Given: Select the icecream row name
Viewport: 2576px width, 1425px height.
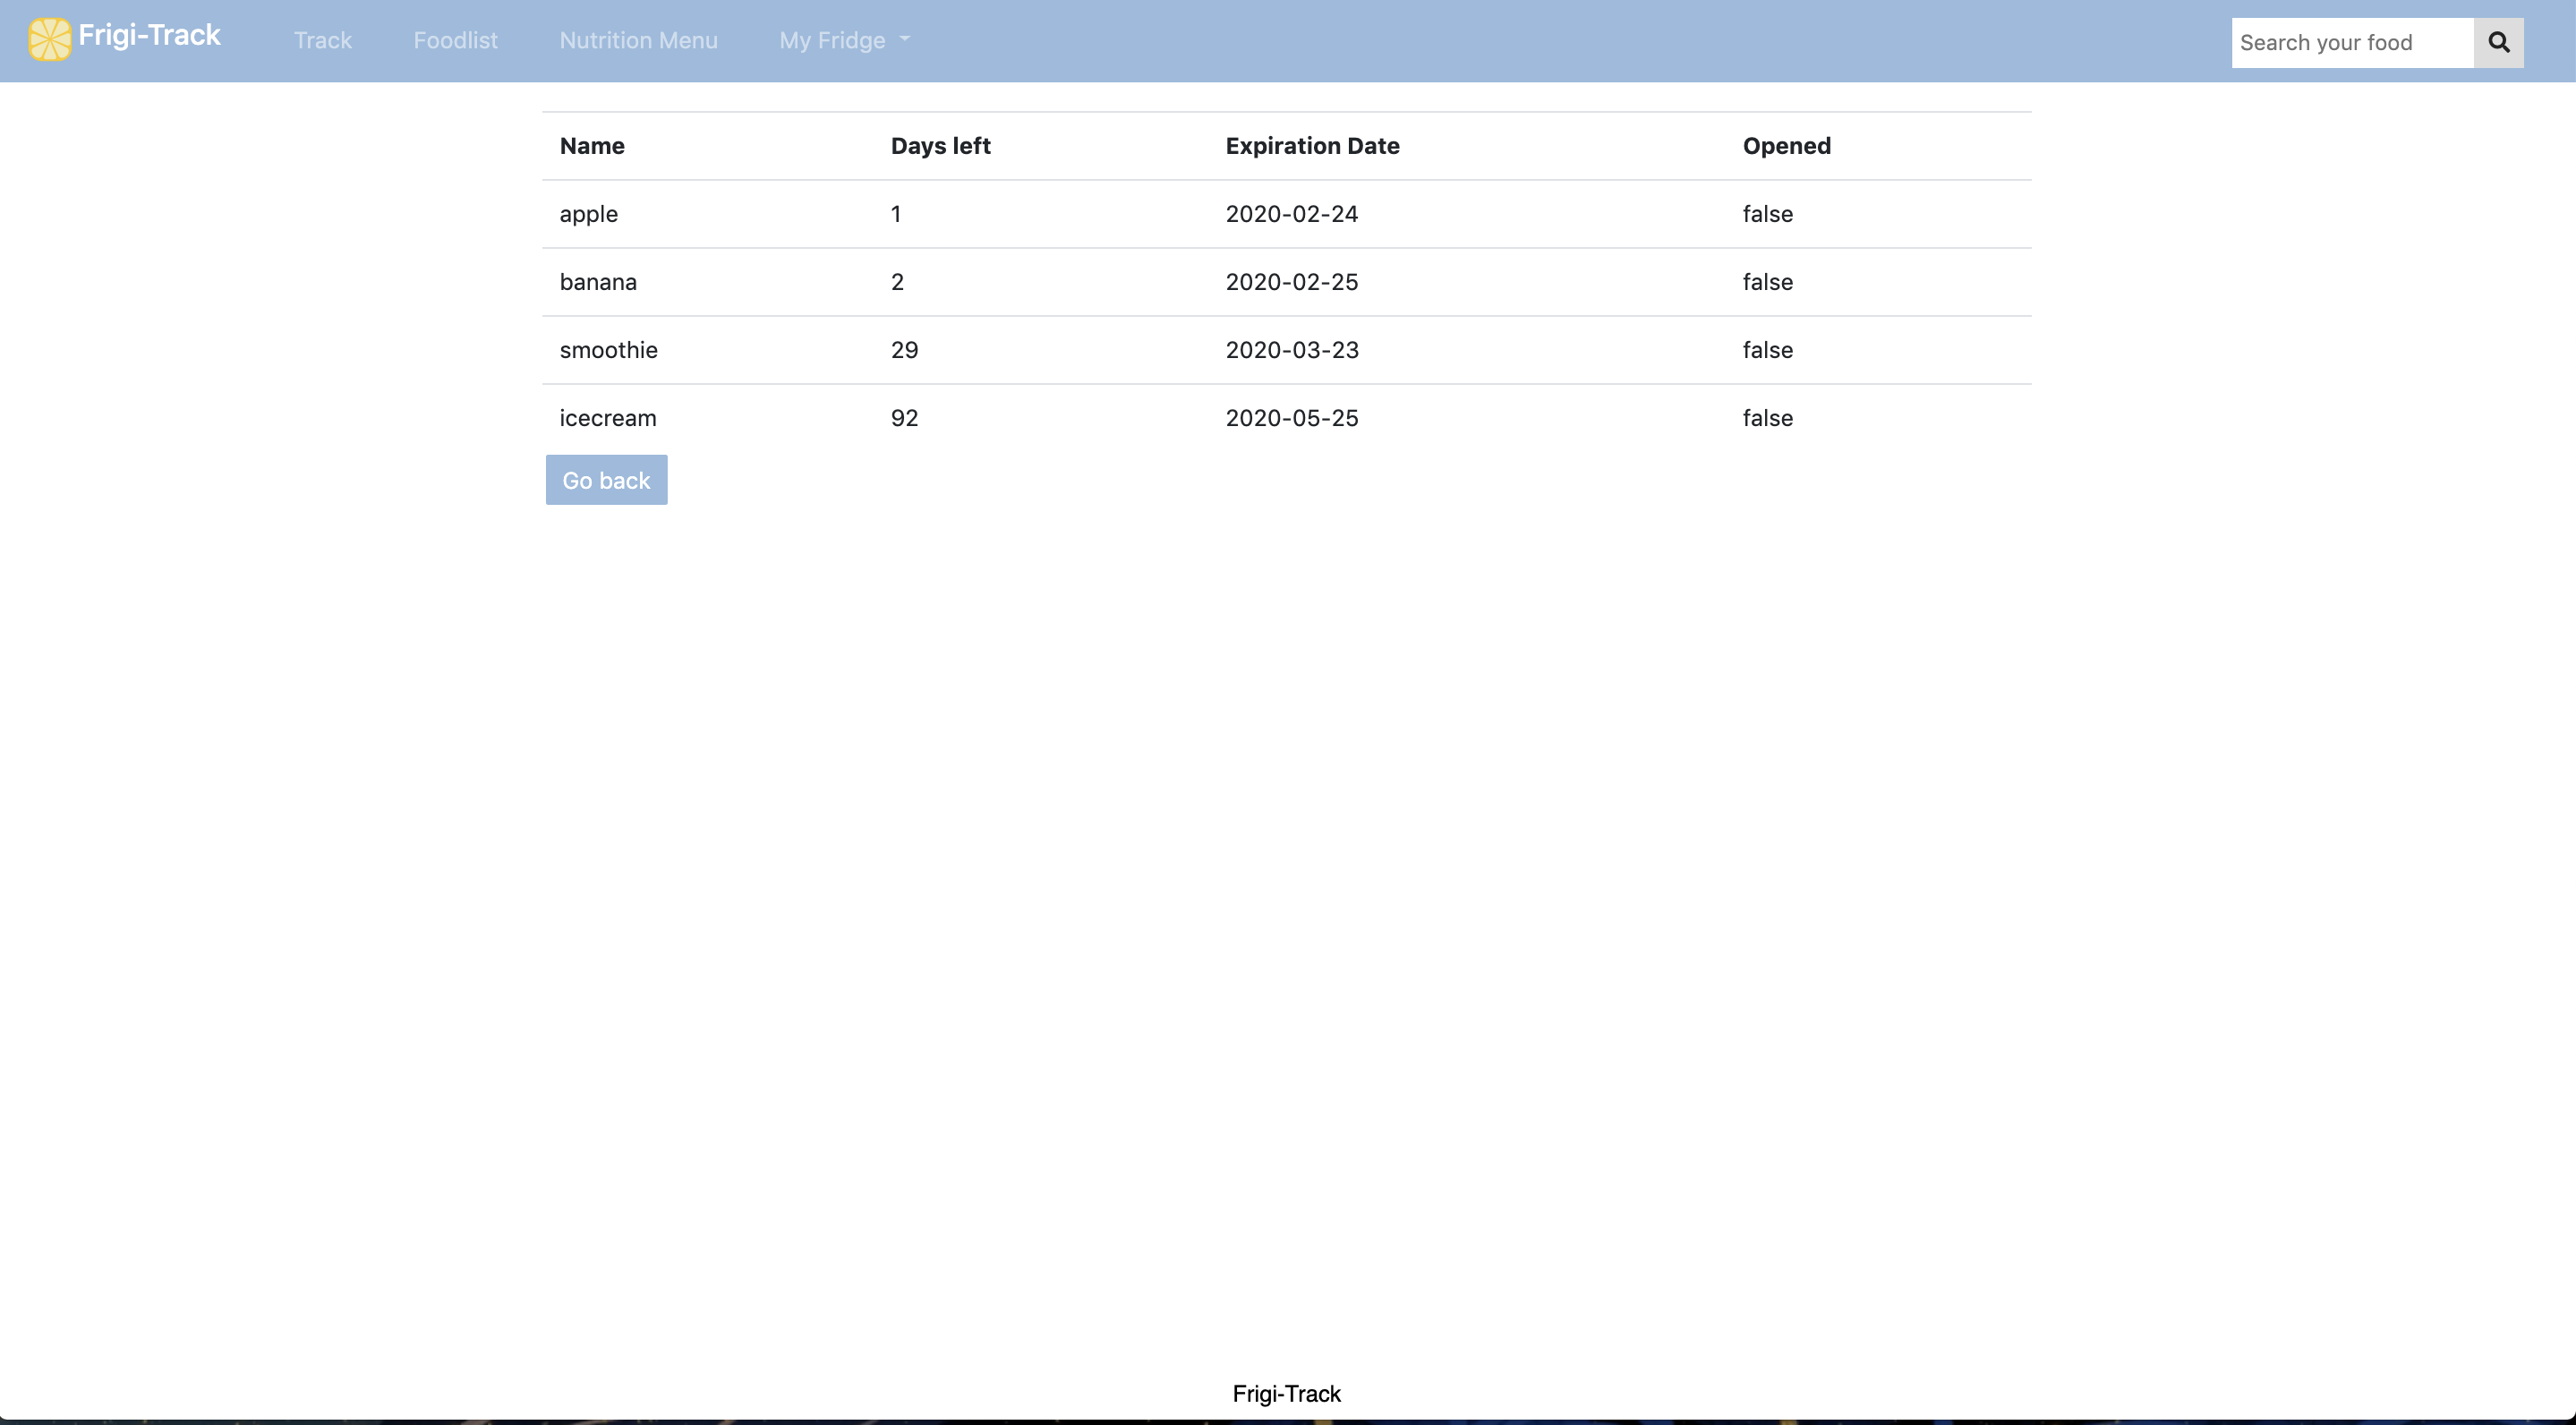Looking at the screenshot, I should pyautogui.click(x=608, y=418).
